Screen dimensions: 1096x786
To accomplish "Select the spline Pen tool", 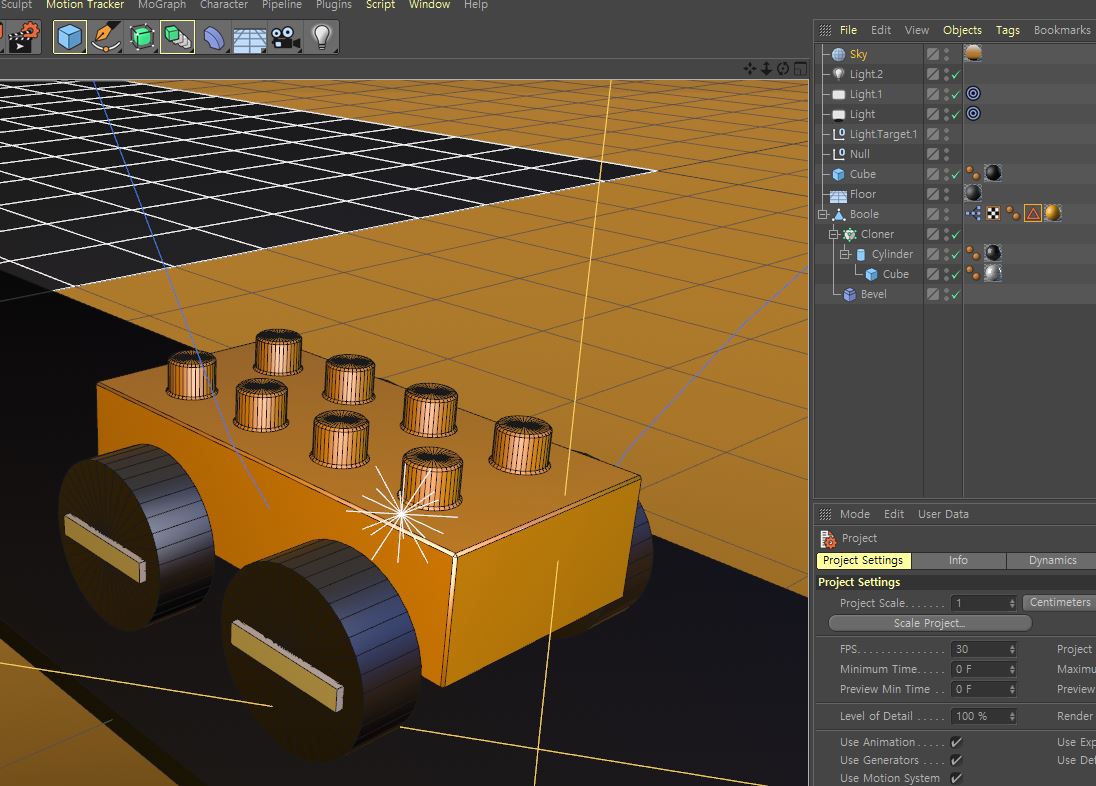I will 105,38.
